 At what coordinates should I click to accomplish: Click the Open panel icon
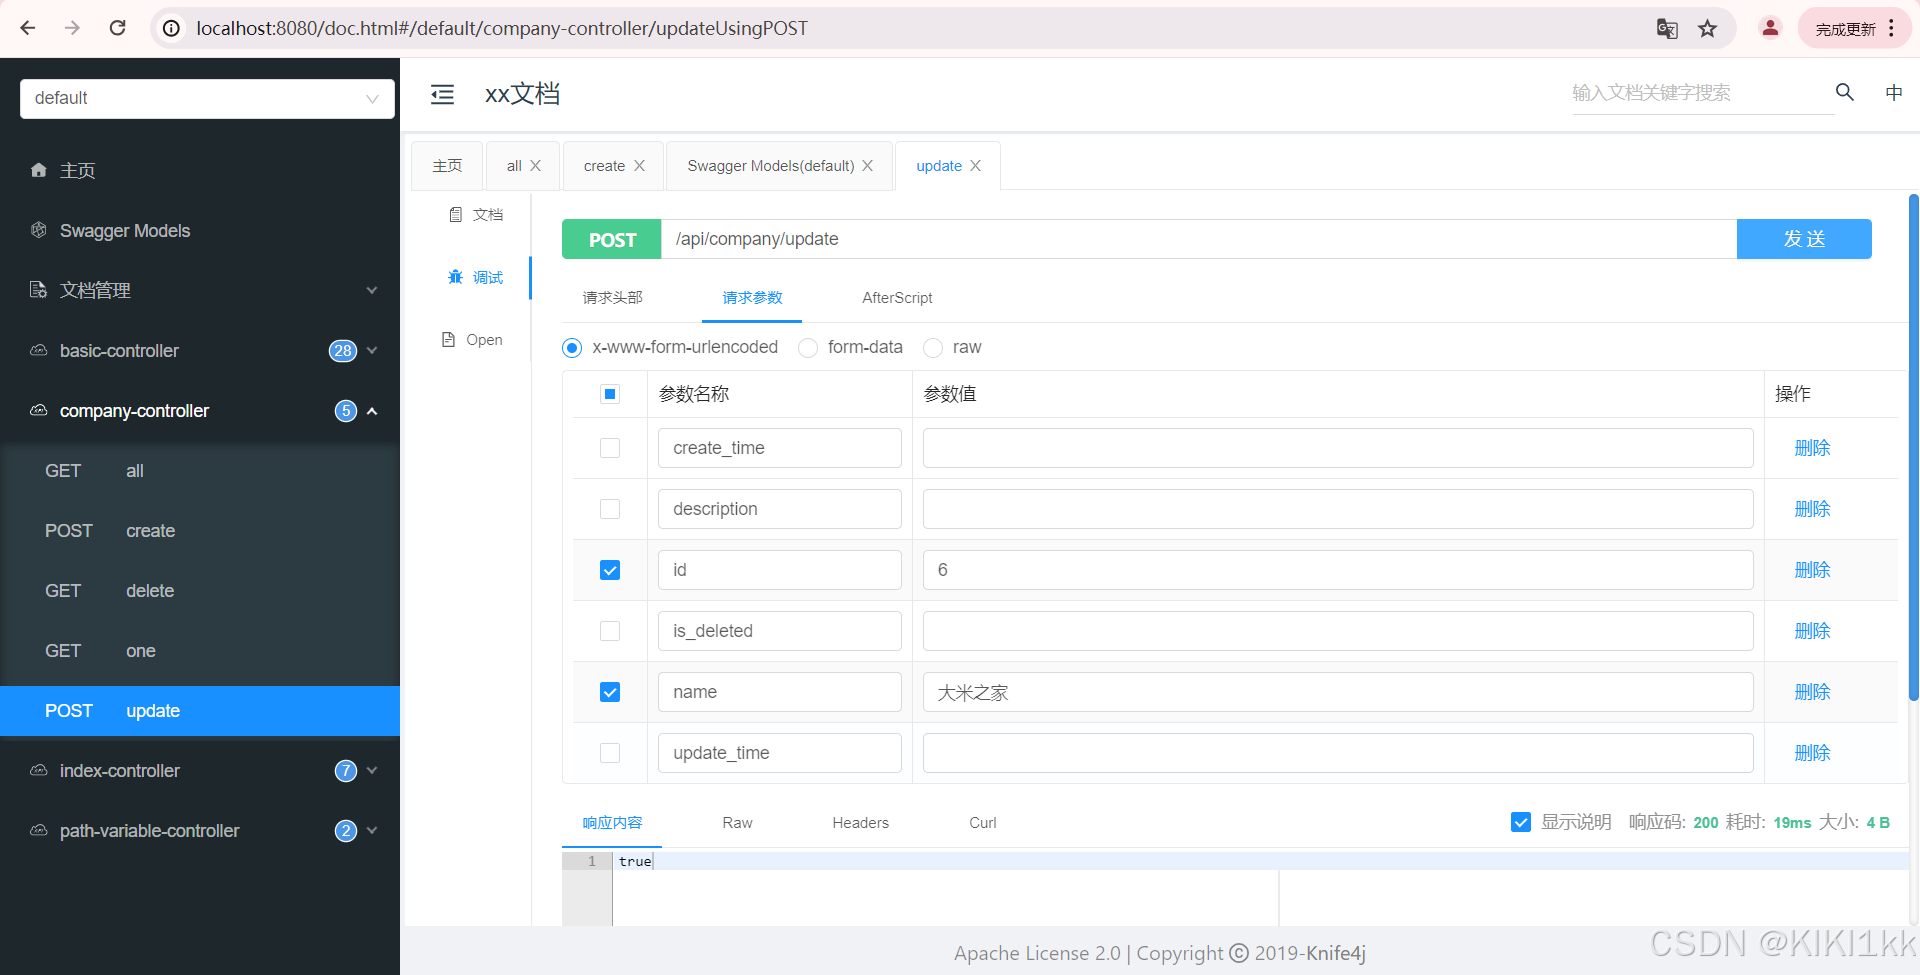click(x=448, y=339)
